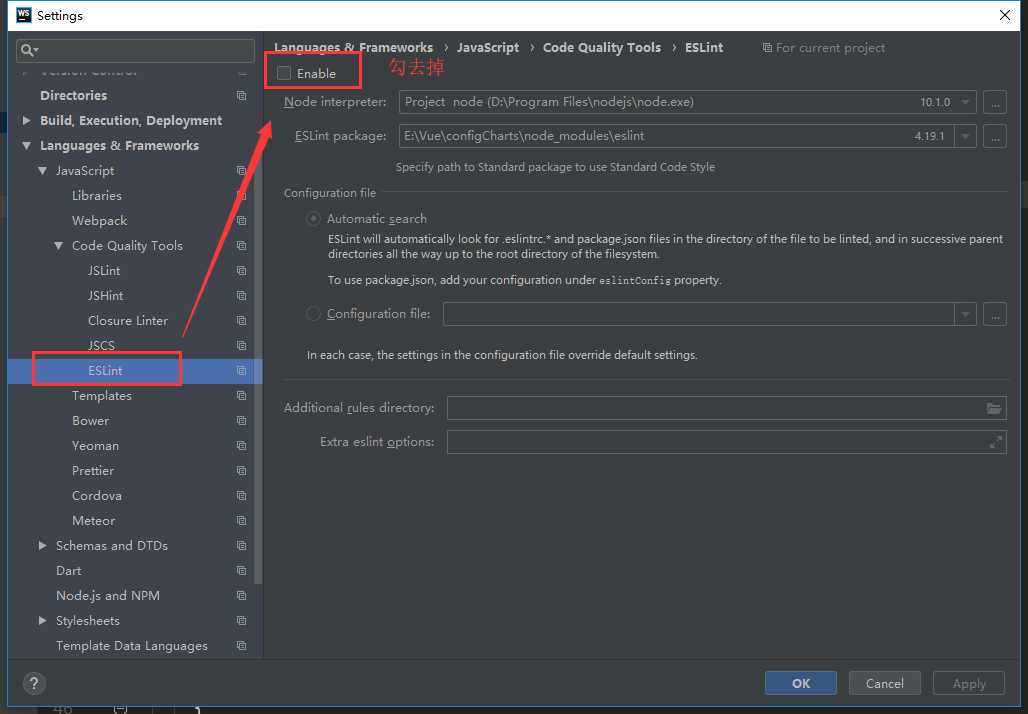Click project-level icon beside Bower
1028x714 pixels.
(x=241, y=421)
